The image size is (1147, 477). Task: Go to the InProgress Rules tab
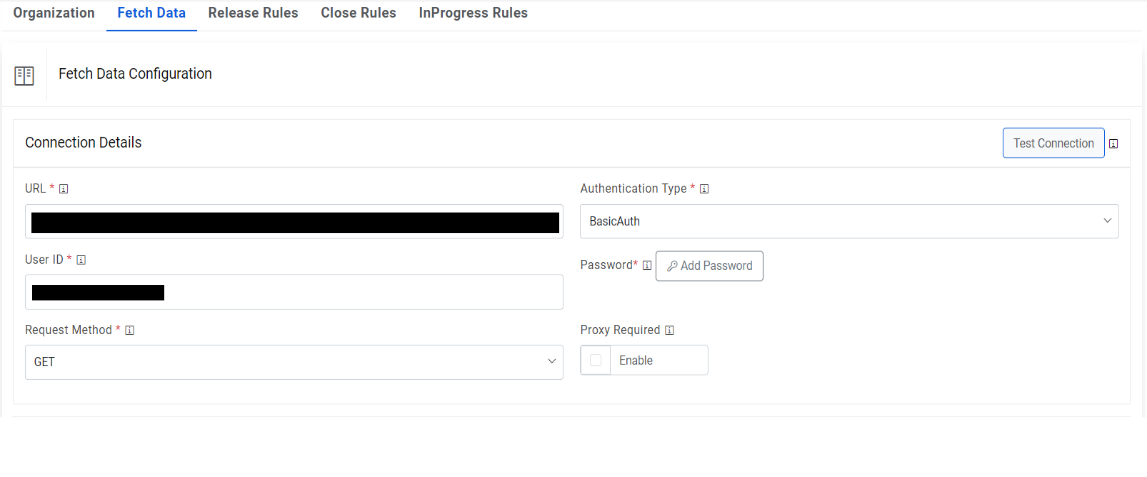[473, 14]
